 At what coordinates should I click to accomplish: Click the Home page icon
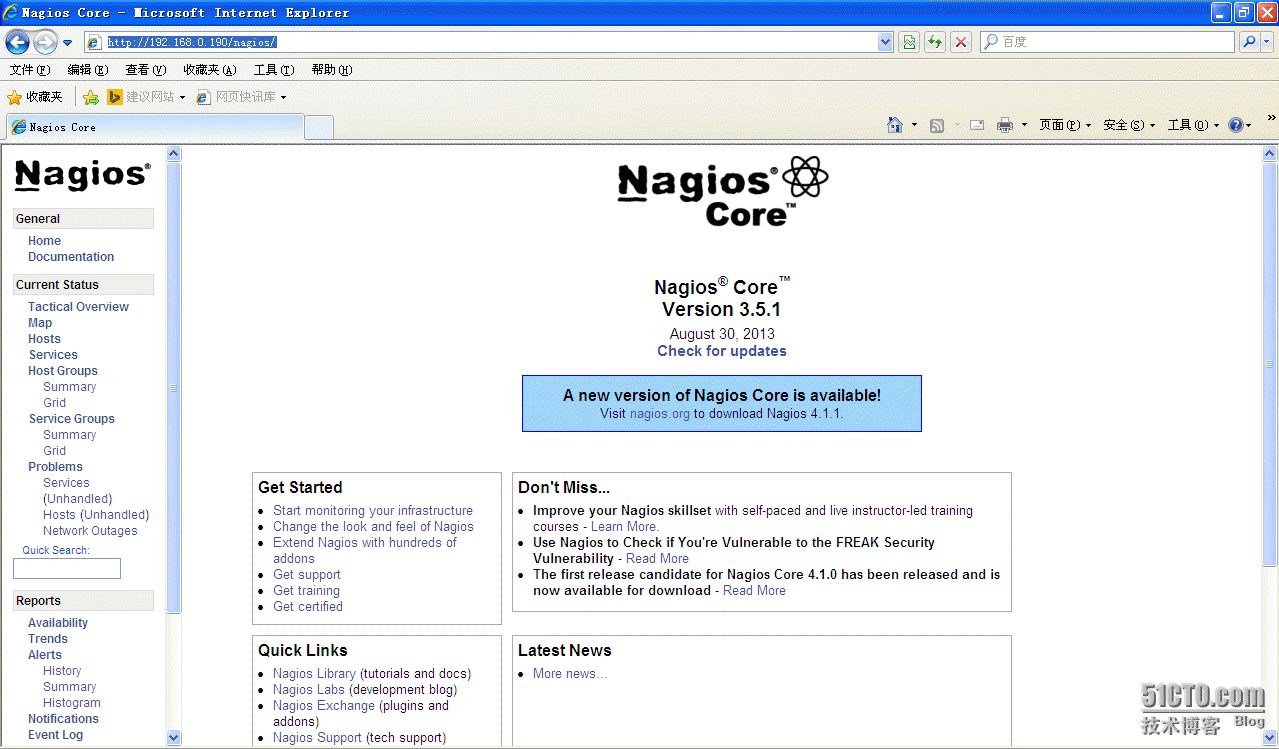tap(895, 125)
